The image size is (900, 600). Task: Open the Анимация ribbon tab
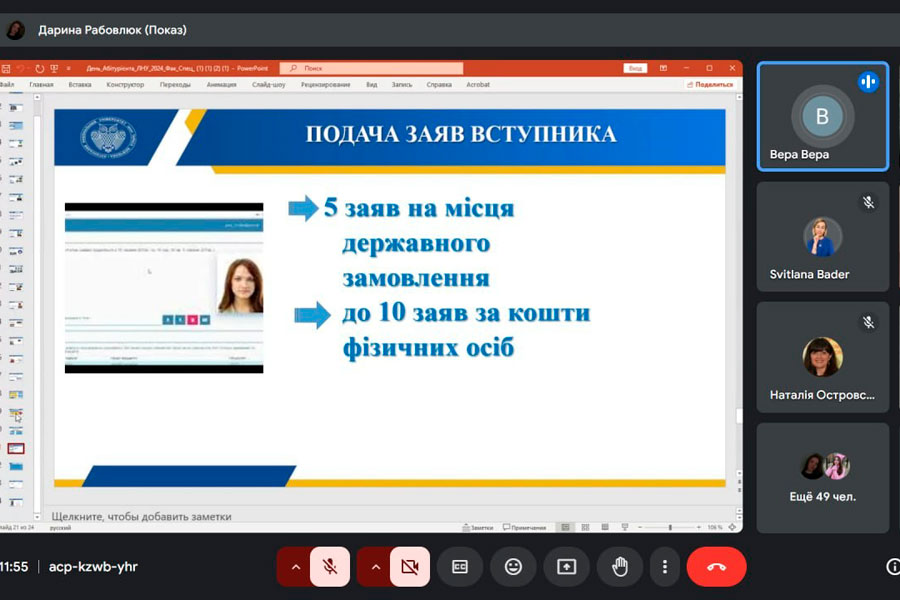pyautogui.click(x=222, y=85)
